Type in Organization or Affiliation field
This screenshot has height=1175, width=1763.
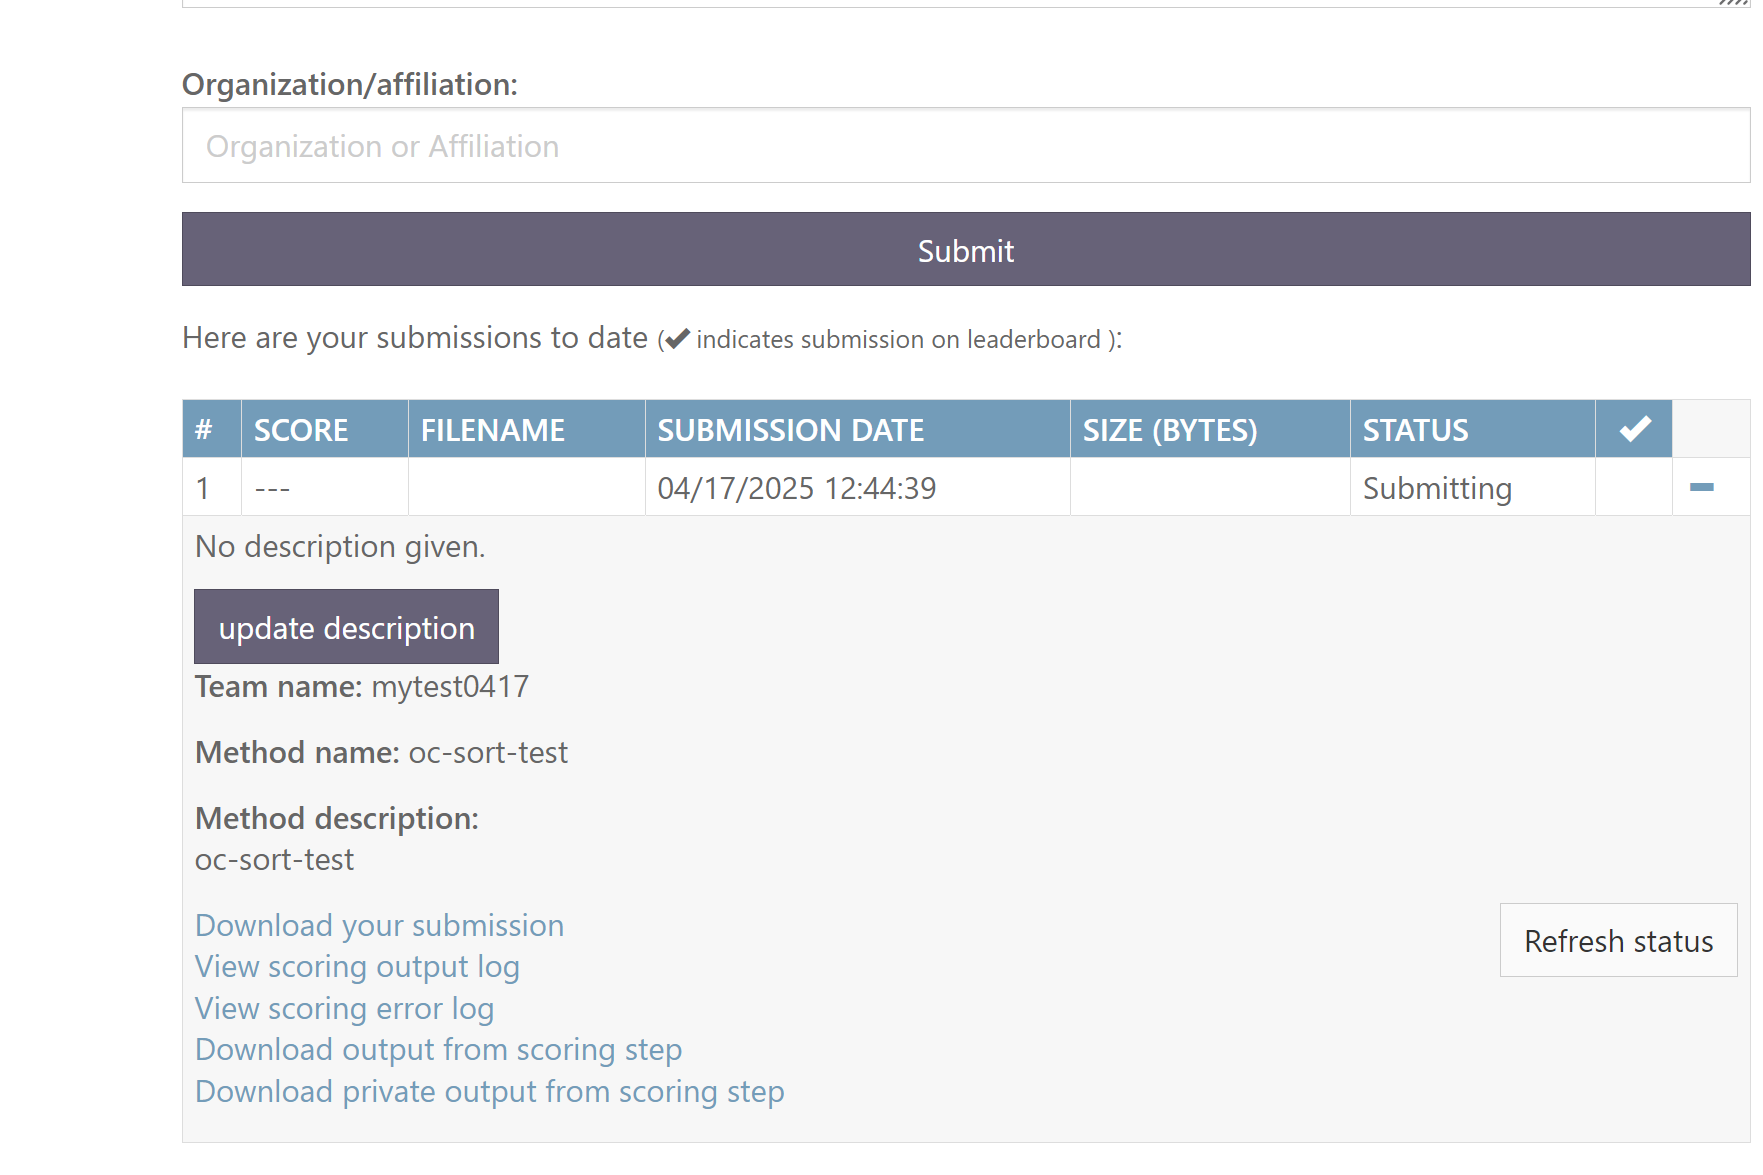pyautogui.click(x=965, y=146)
